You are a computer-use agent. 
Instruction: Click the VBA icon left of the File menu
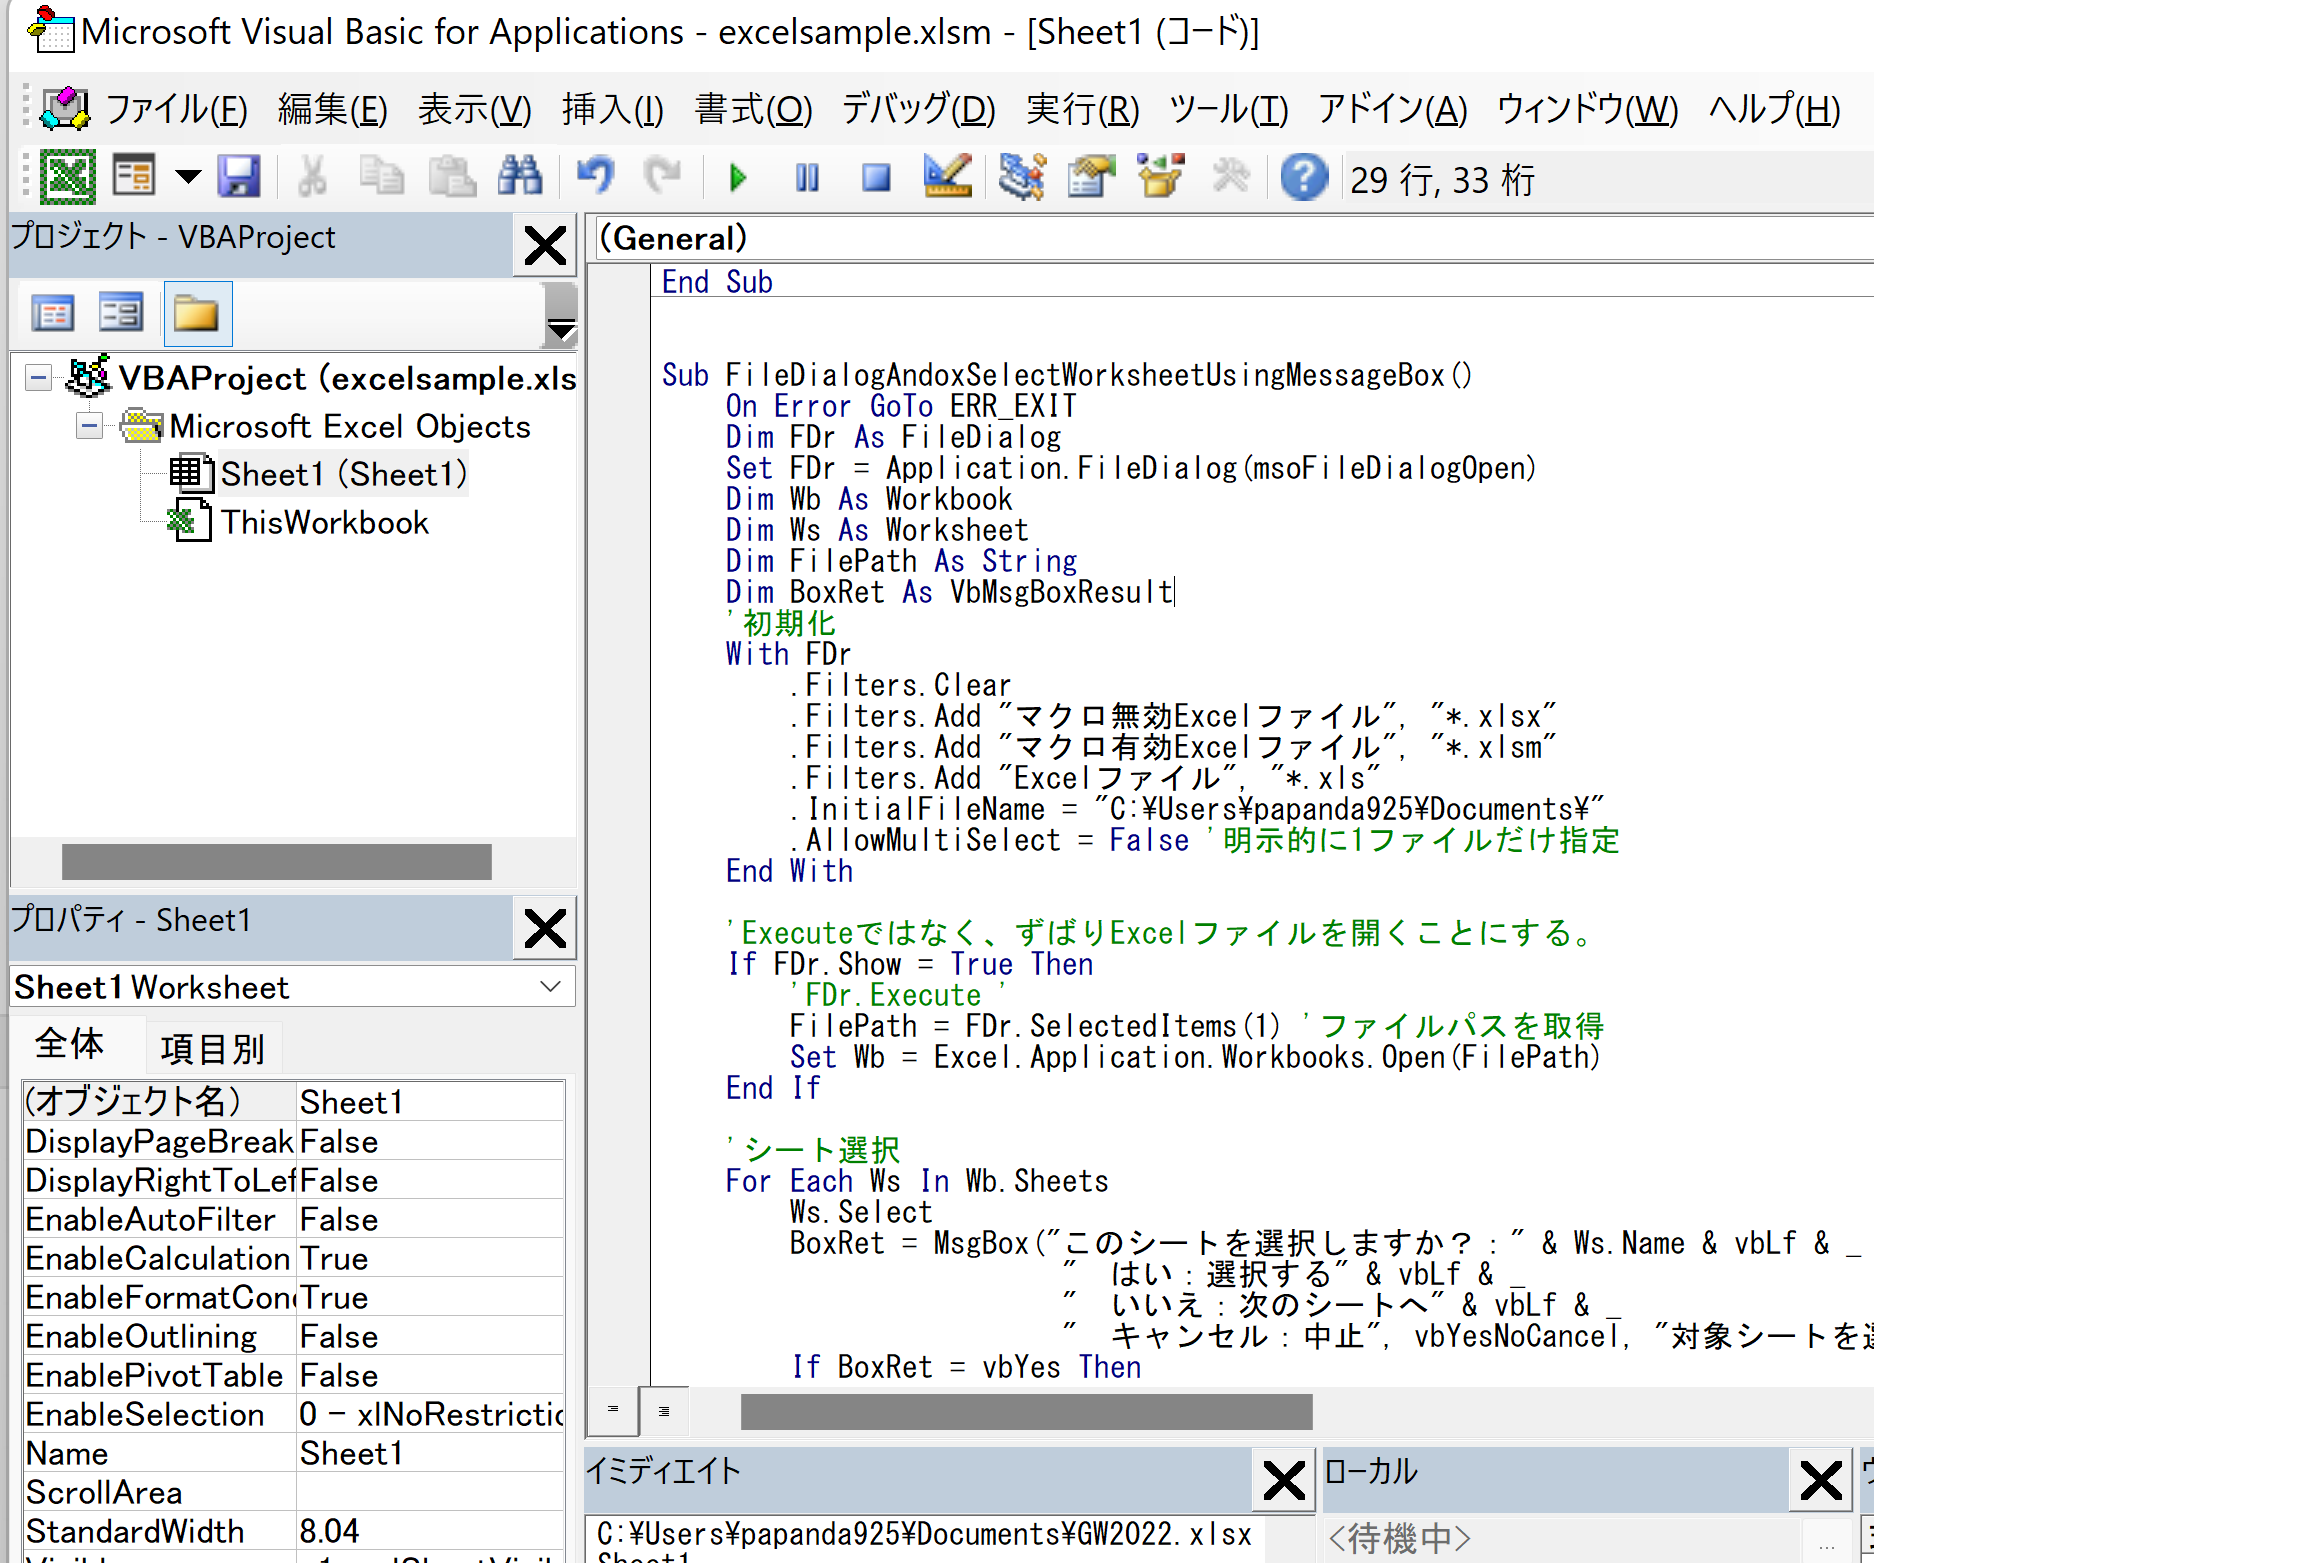65,108
